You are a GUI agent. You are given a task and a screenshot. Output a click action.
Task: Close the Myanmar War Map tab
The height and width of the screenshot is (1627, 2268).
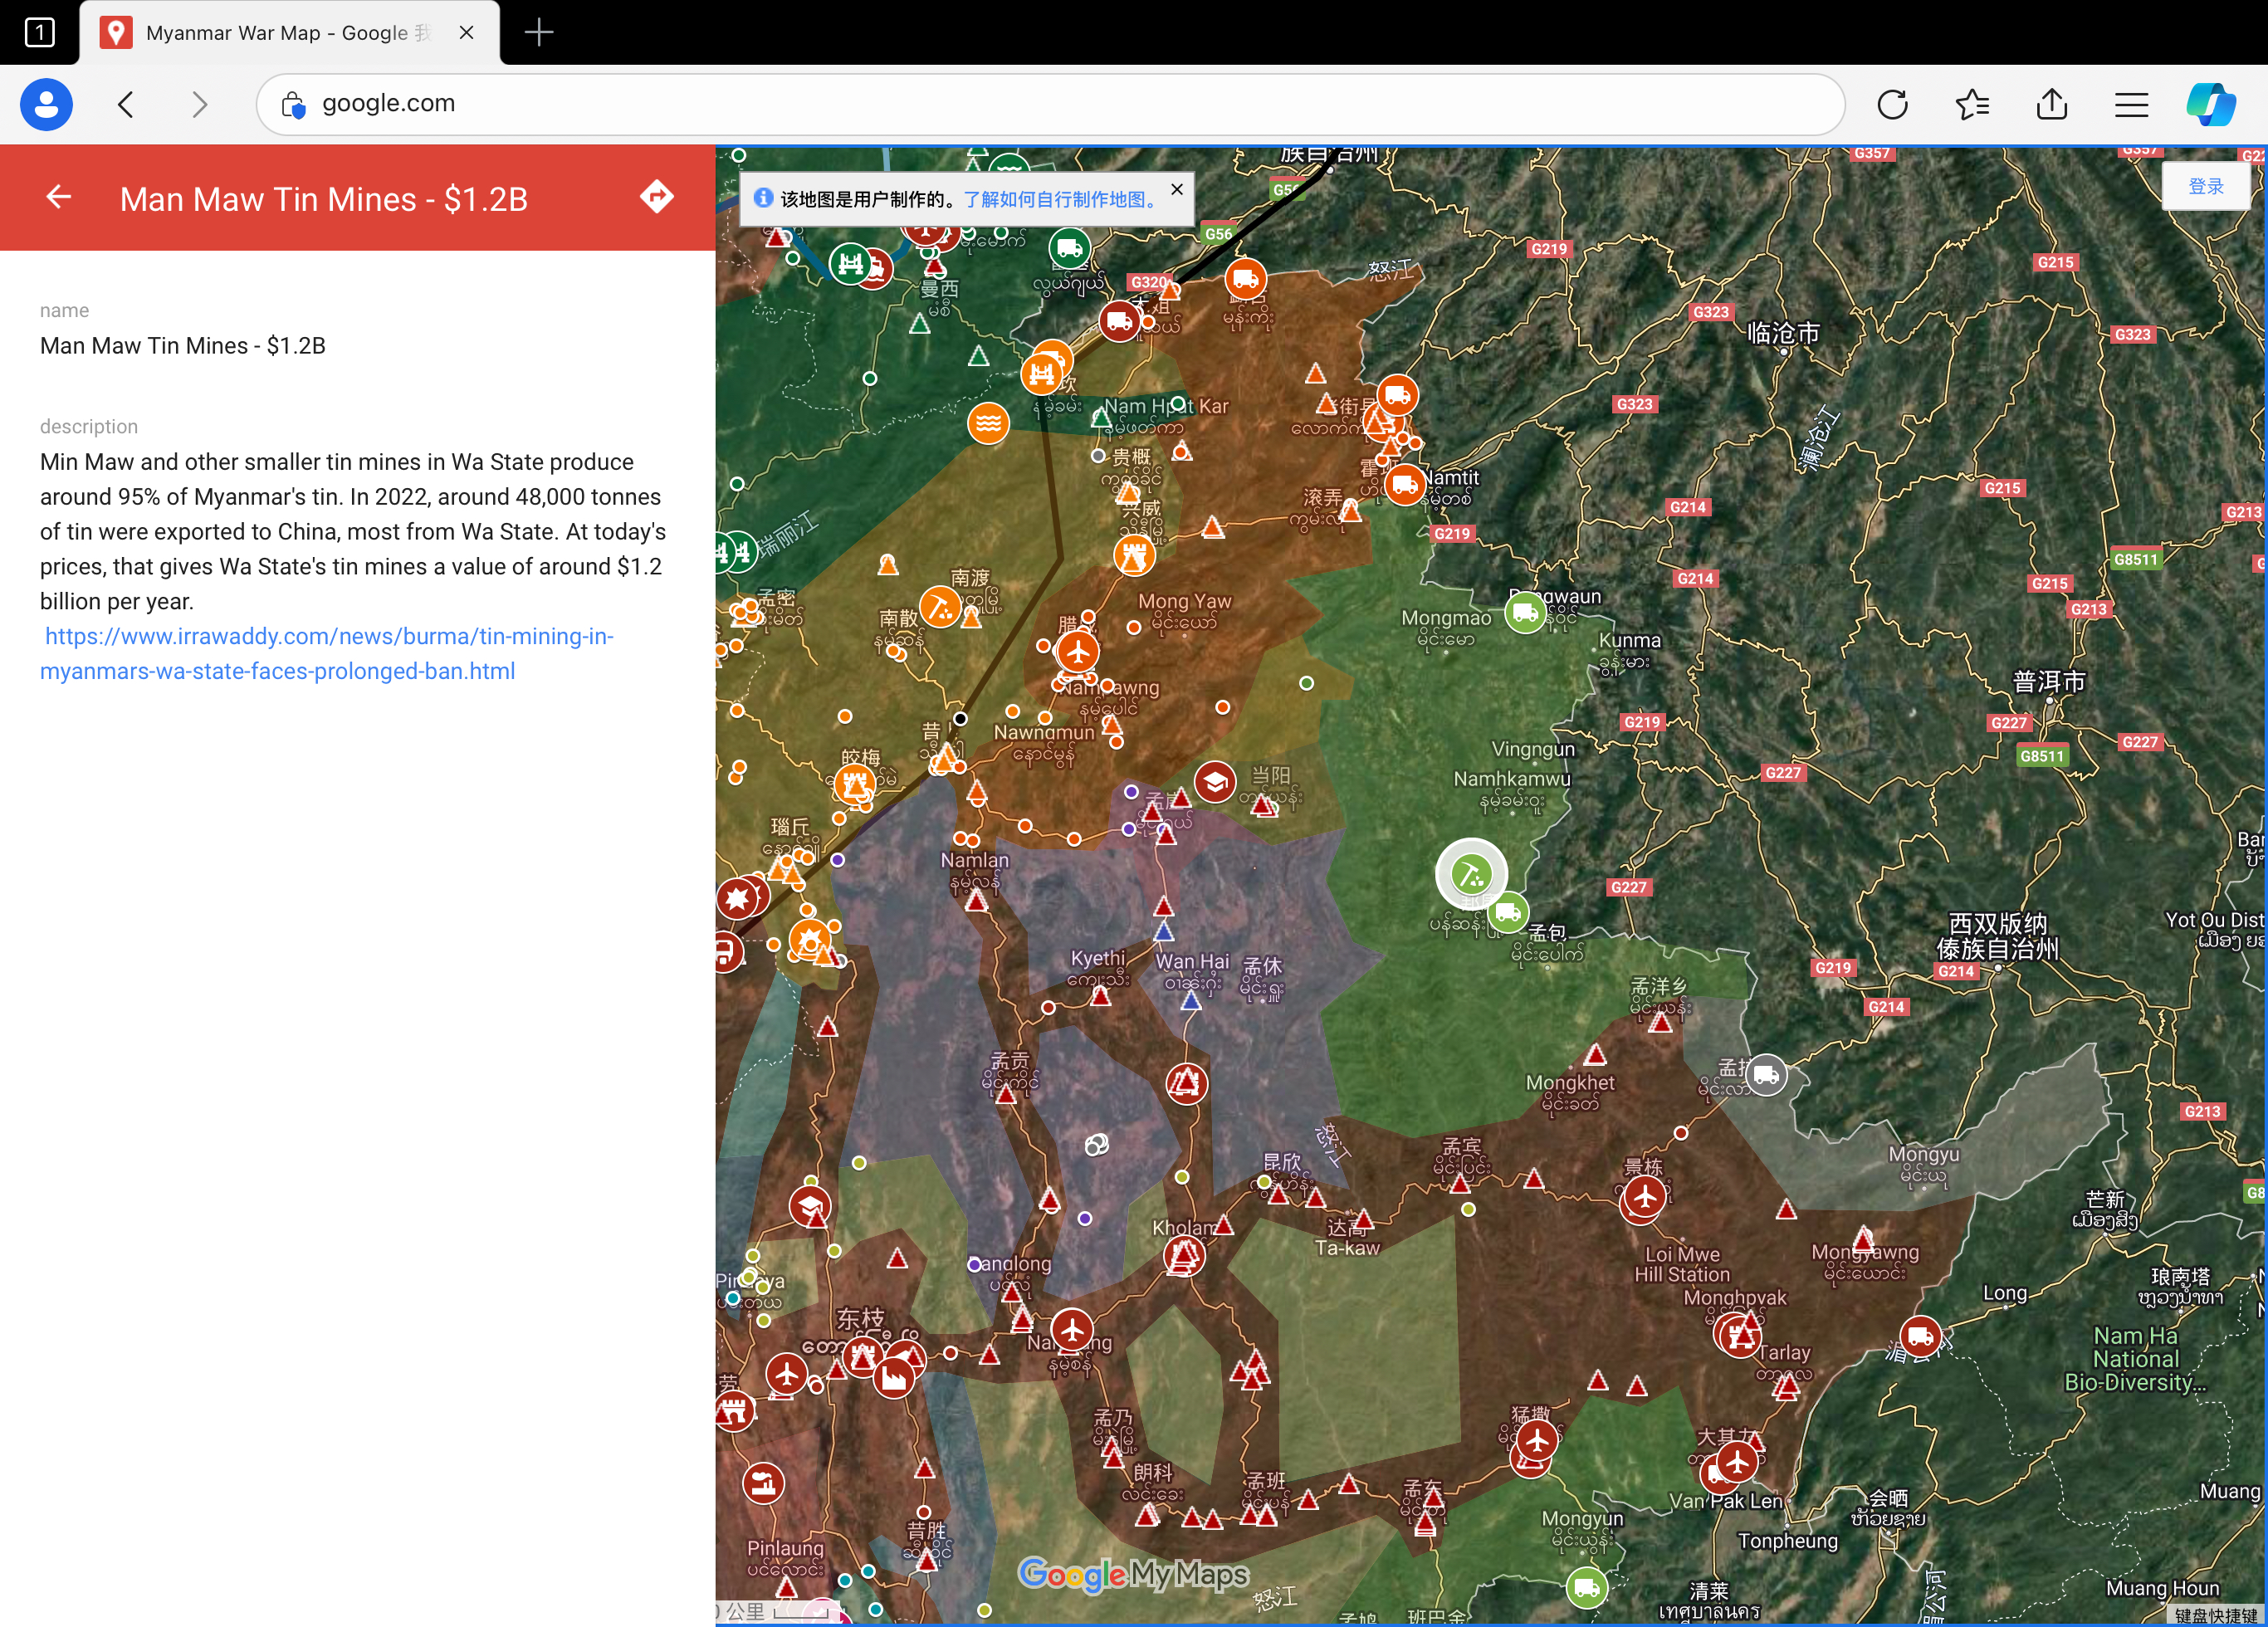click(466, 33)
